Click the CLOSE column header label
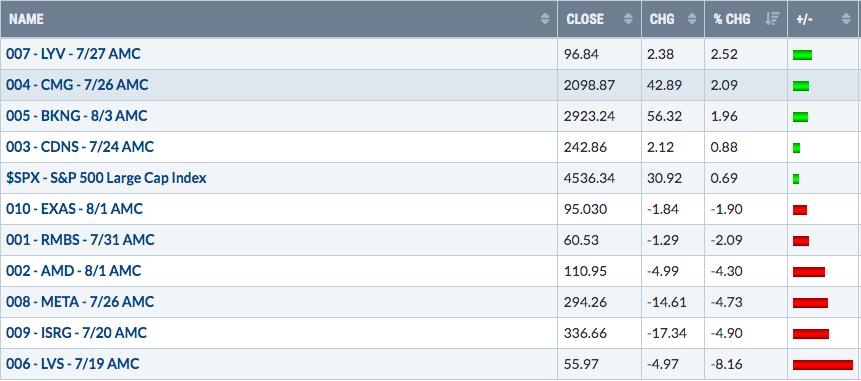Image resolution: width=861 pixels, height=381 pixels. click(x=585, y=19)
